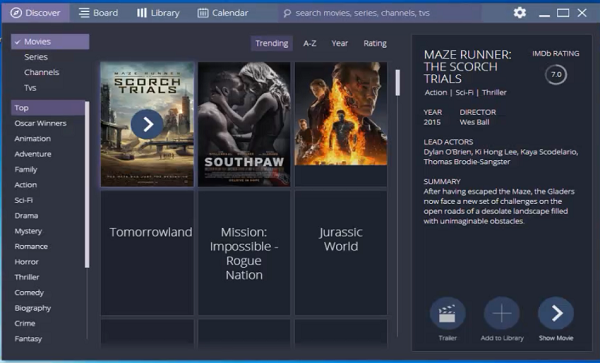Play Scorch Trials using the poster arrow
This screenshot has height=363, width=600.
coord(147,124)
